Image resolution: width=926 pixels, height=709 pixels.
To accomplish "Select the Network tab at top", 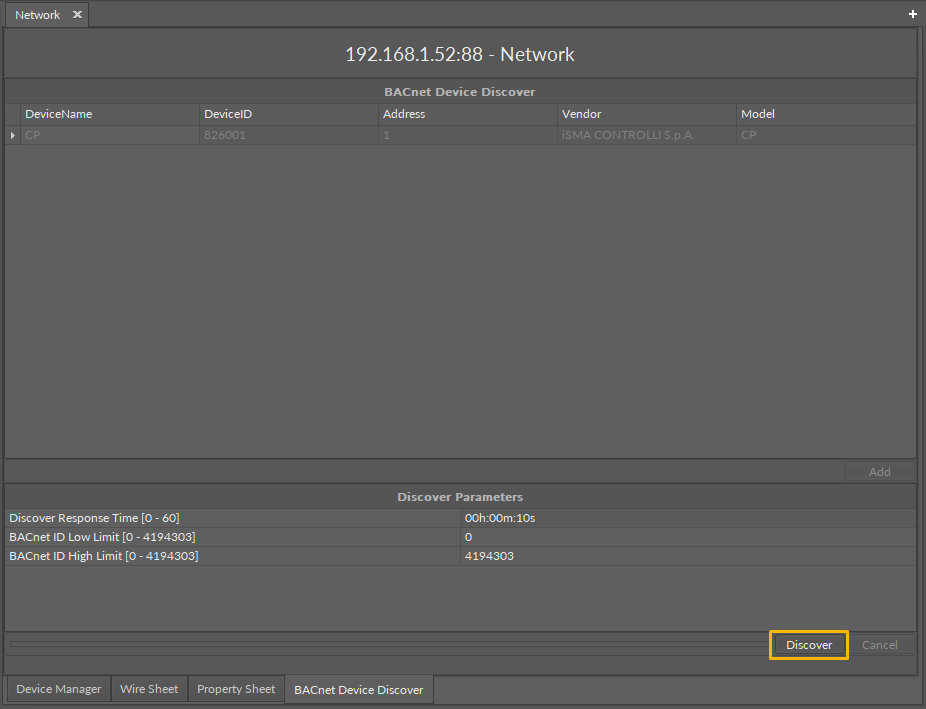I will coord(38,15).
